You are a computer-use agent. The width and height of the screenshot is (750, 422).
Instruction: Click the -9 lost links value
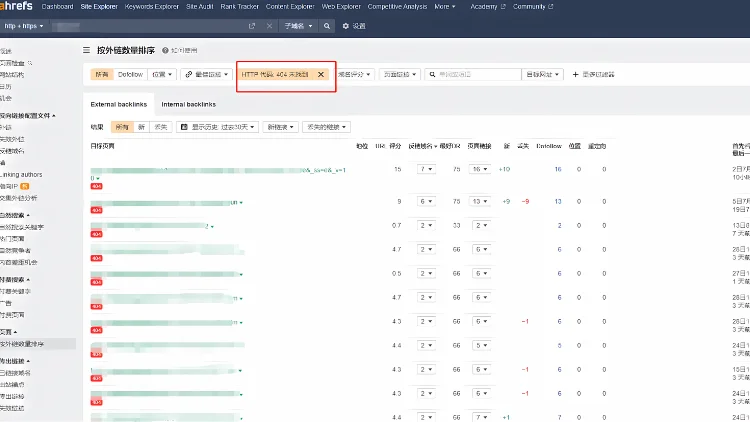click(525, 201)
